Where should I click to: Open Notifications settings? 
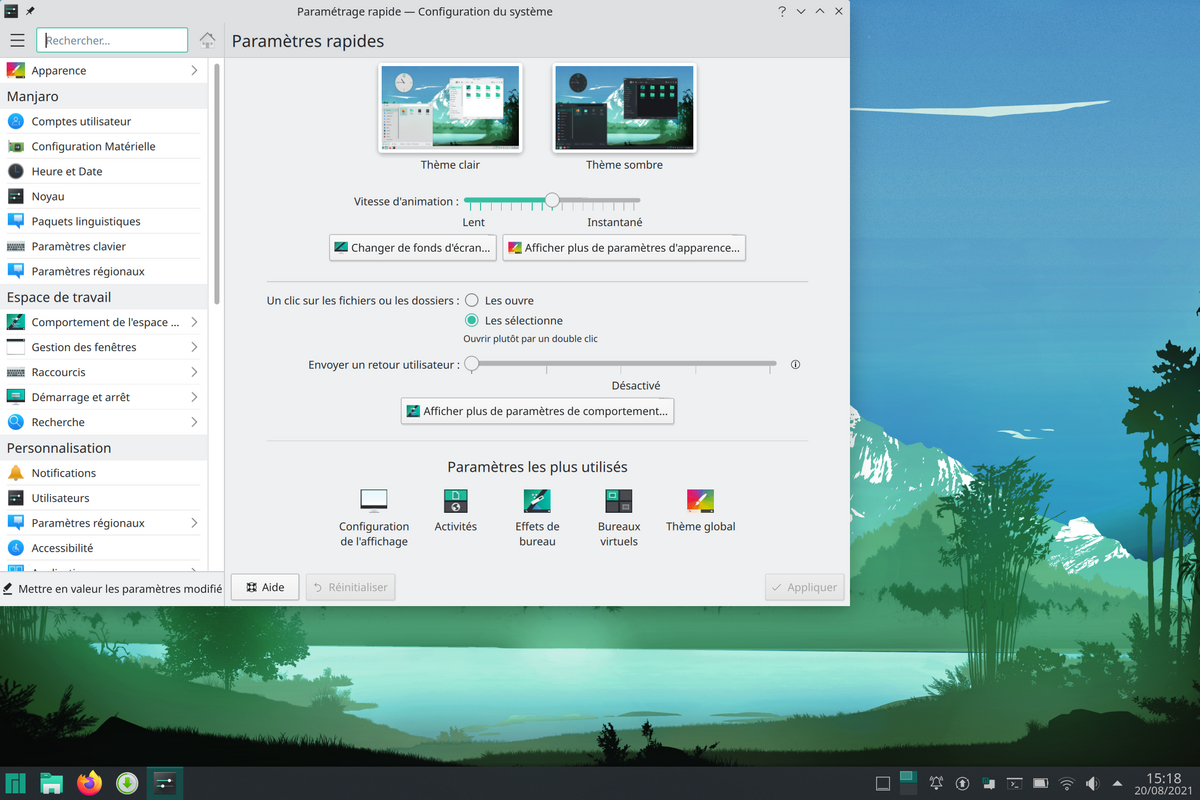point(103,473)
